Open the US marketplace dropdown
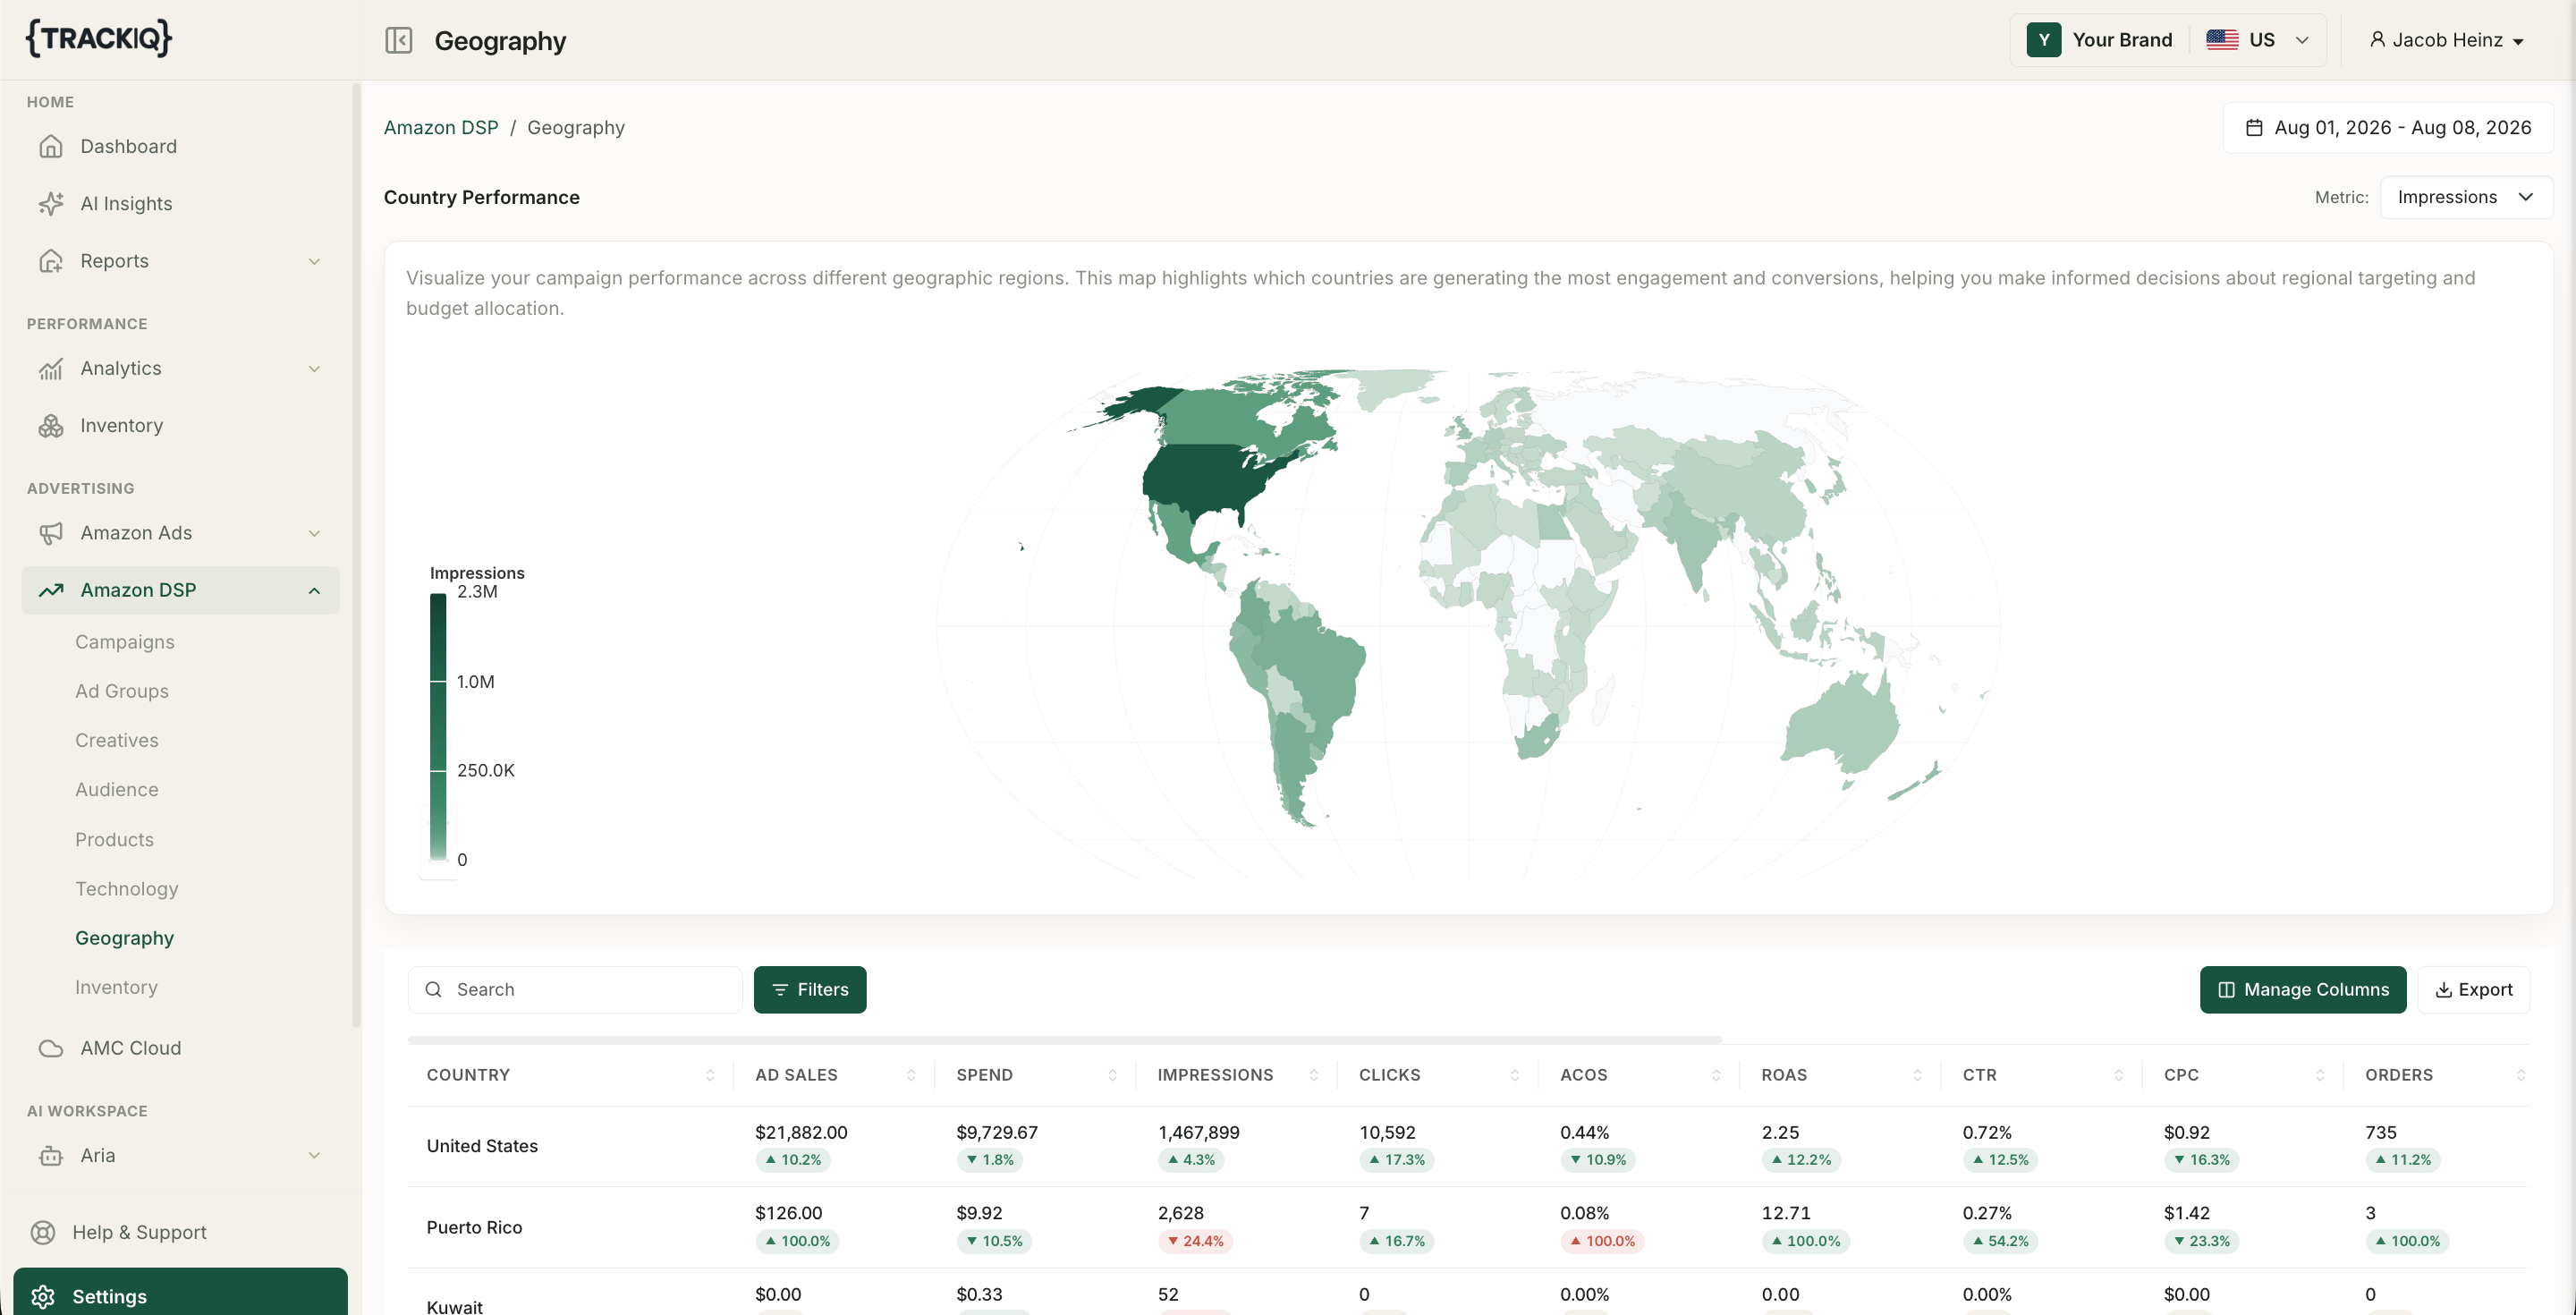The image size is (2576, 1315). (x=2259, y=40)
